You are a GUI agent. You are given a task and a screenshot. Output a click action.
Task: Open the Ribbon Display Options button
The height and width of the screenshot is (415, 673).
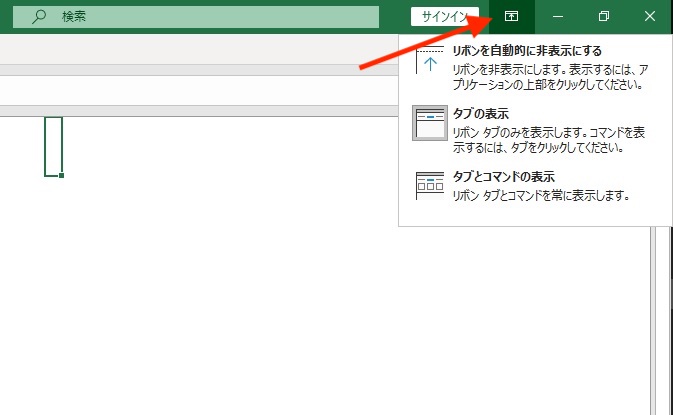511,16
